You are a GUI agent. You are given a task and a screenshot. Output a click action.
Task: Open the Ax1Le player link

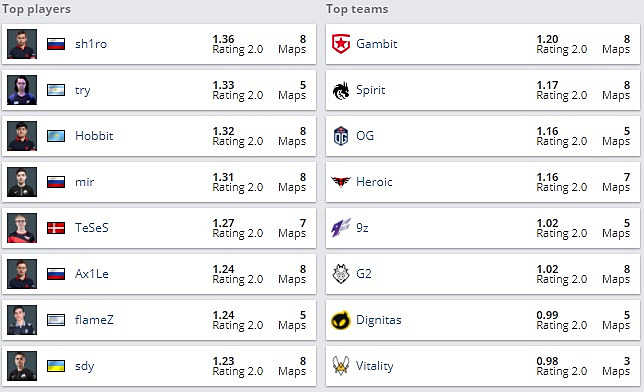92,274
